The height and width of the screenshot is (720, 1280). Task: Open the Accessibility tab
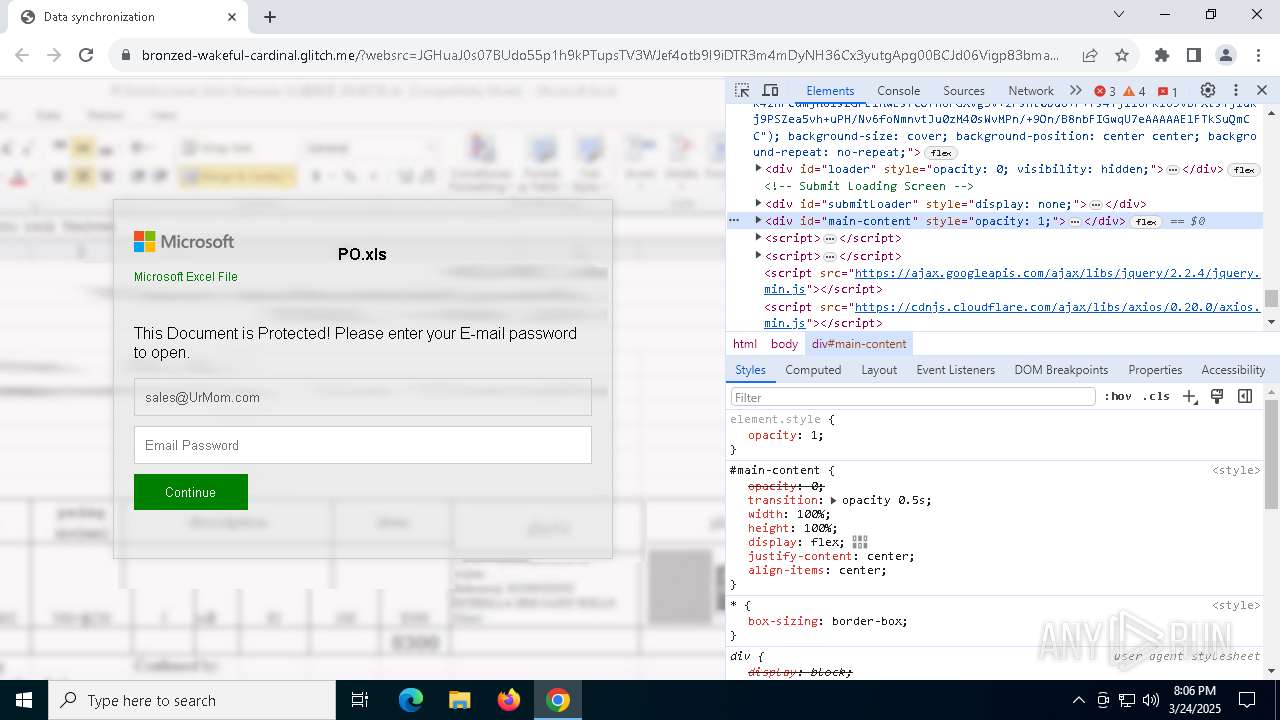click(1233, 370)
